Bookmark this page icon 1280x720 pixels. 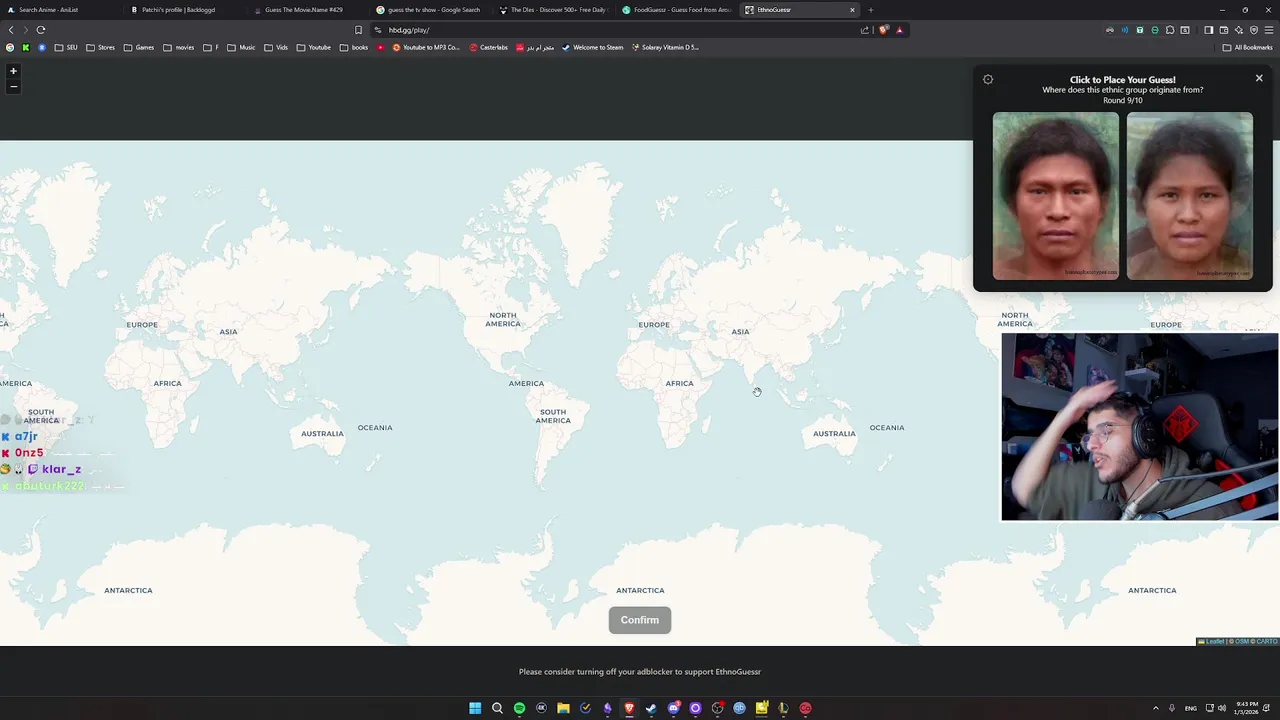click(358, 30)
